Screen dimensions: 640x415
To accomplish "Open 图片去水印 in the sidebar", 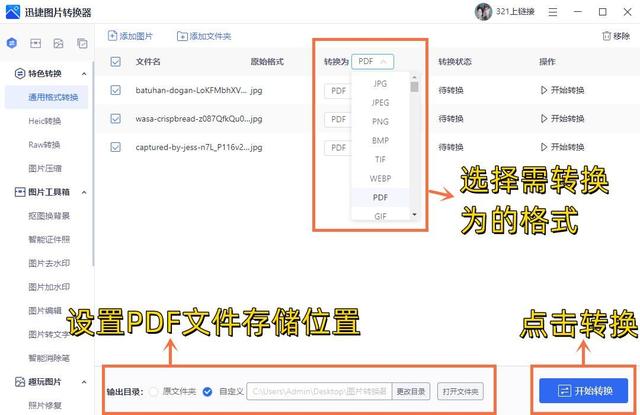I will click(x=49, y=263).
